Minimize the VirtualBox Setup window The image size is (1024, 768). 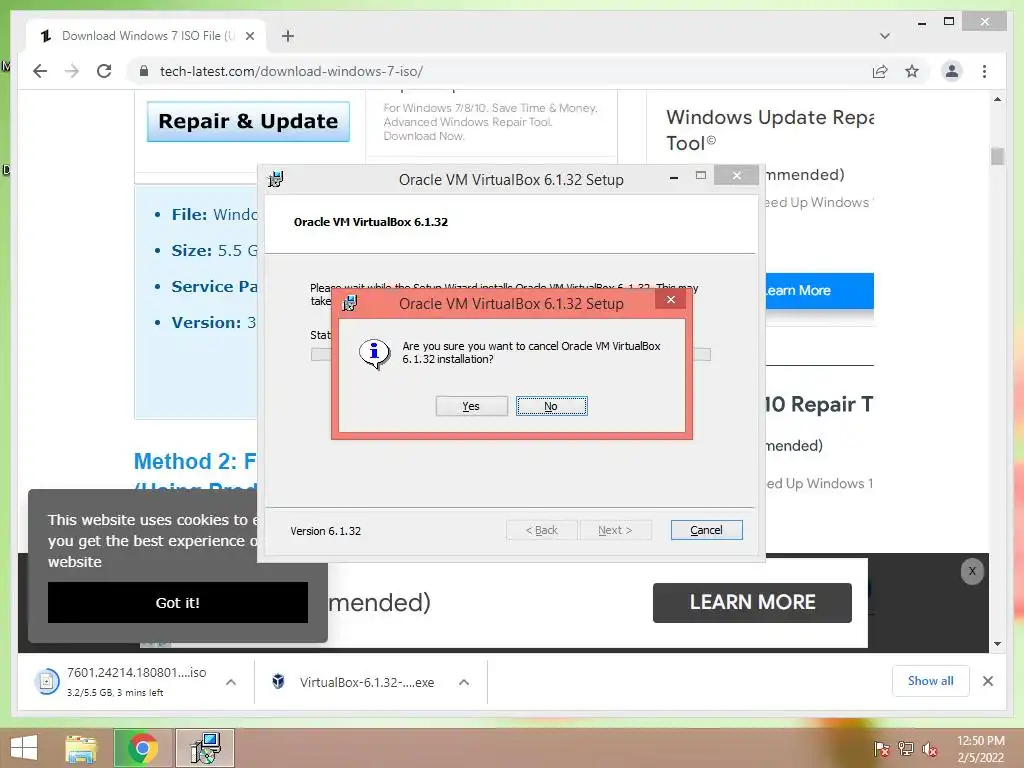(674, 176)
